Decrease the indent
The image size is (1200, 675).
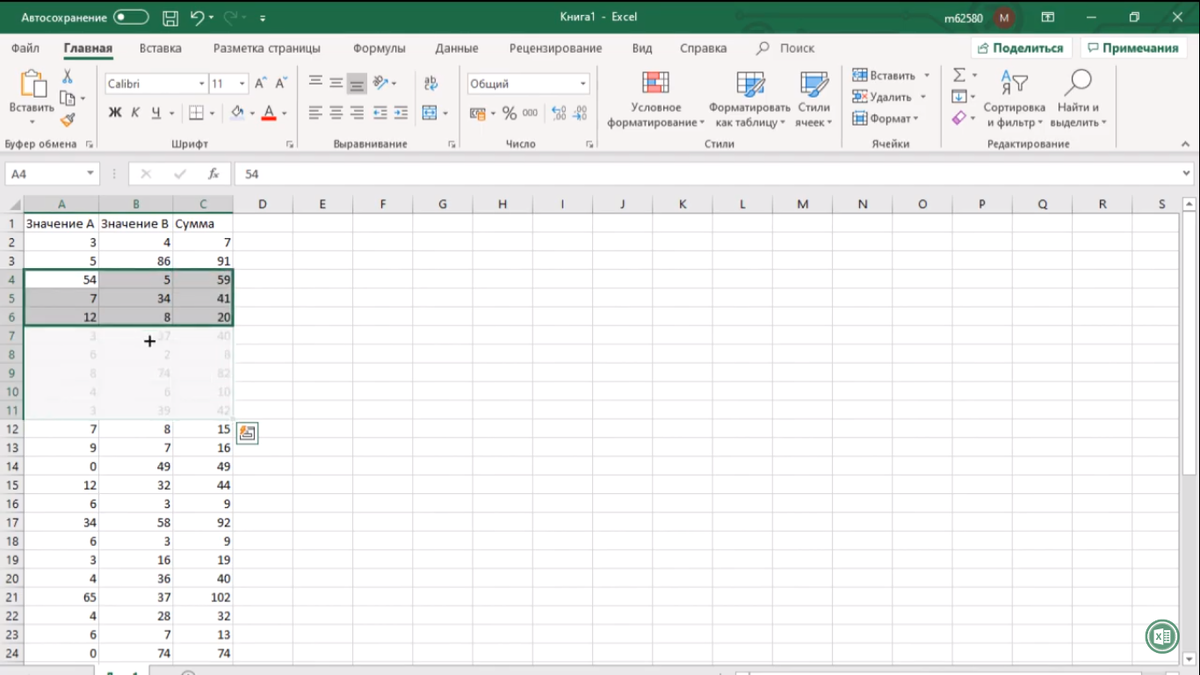[x=380, y=113]
